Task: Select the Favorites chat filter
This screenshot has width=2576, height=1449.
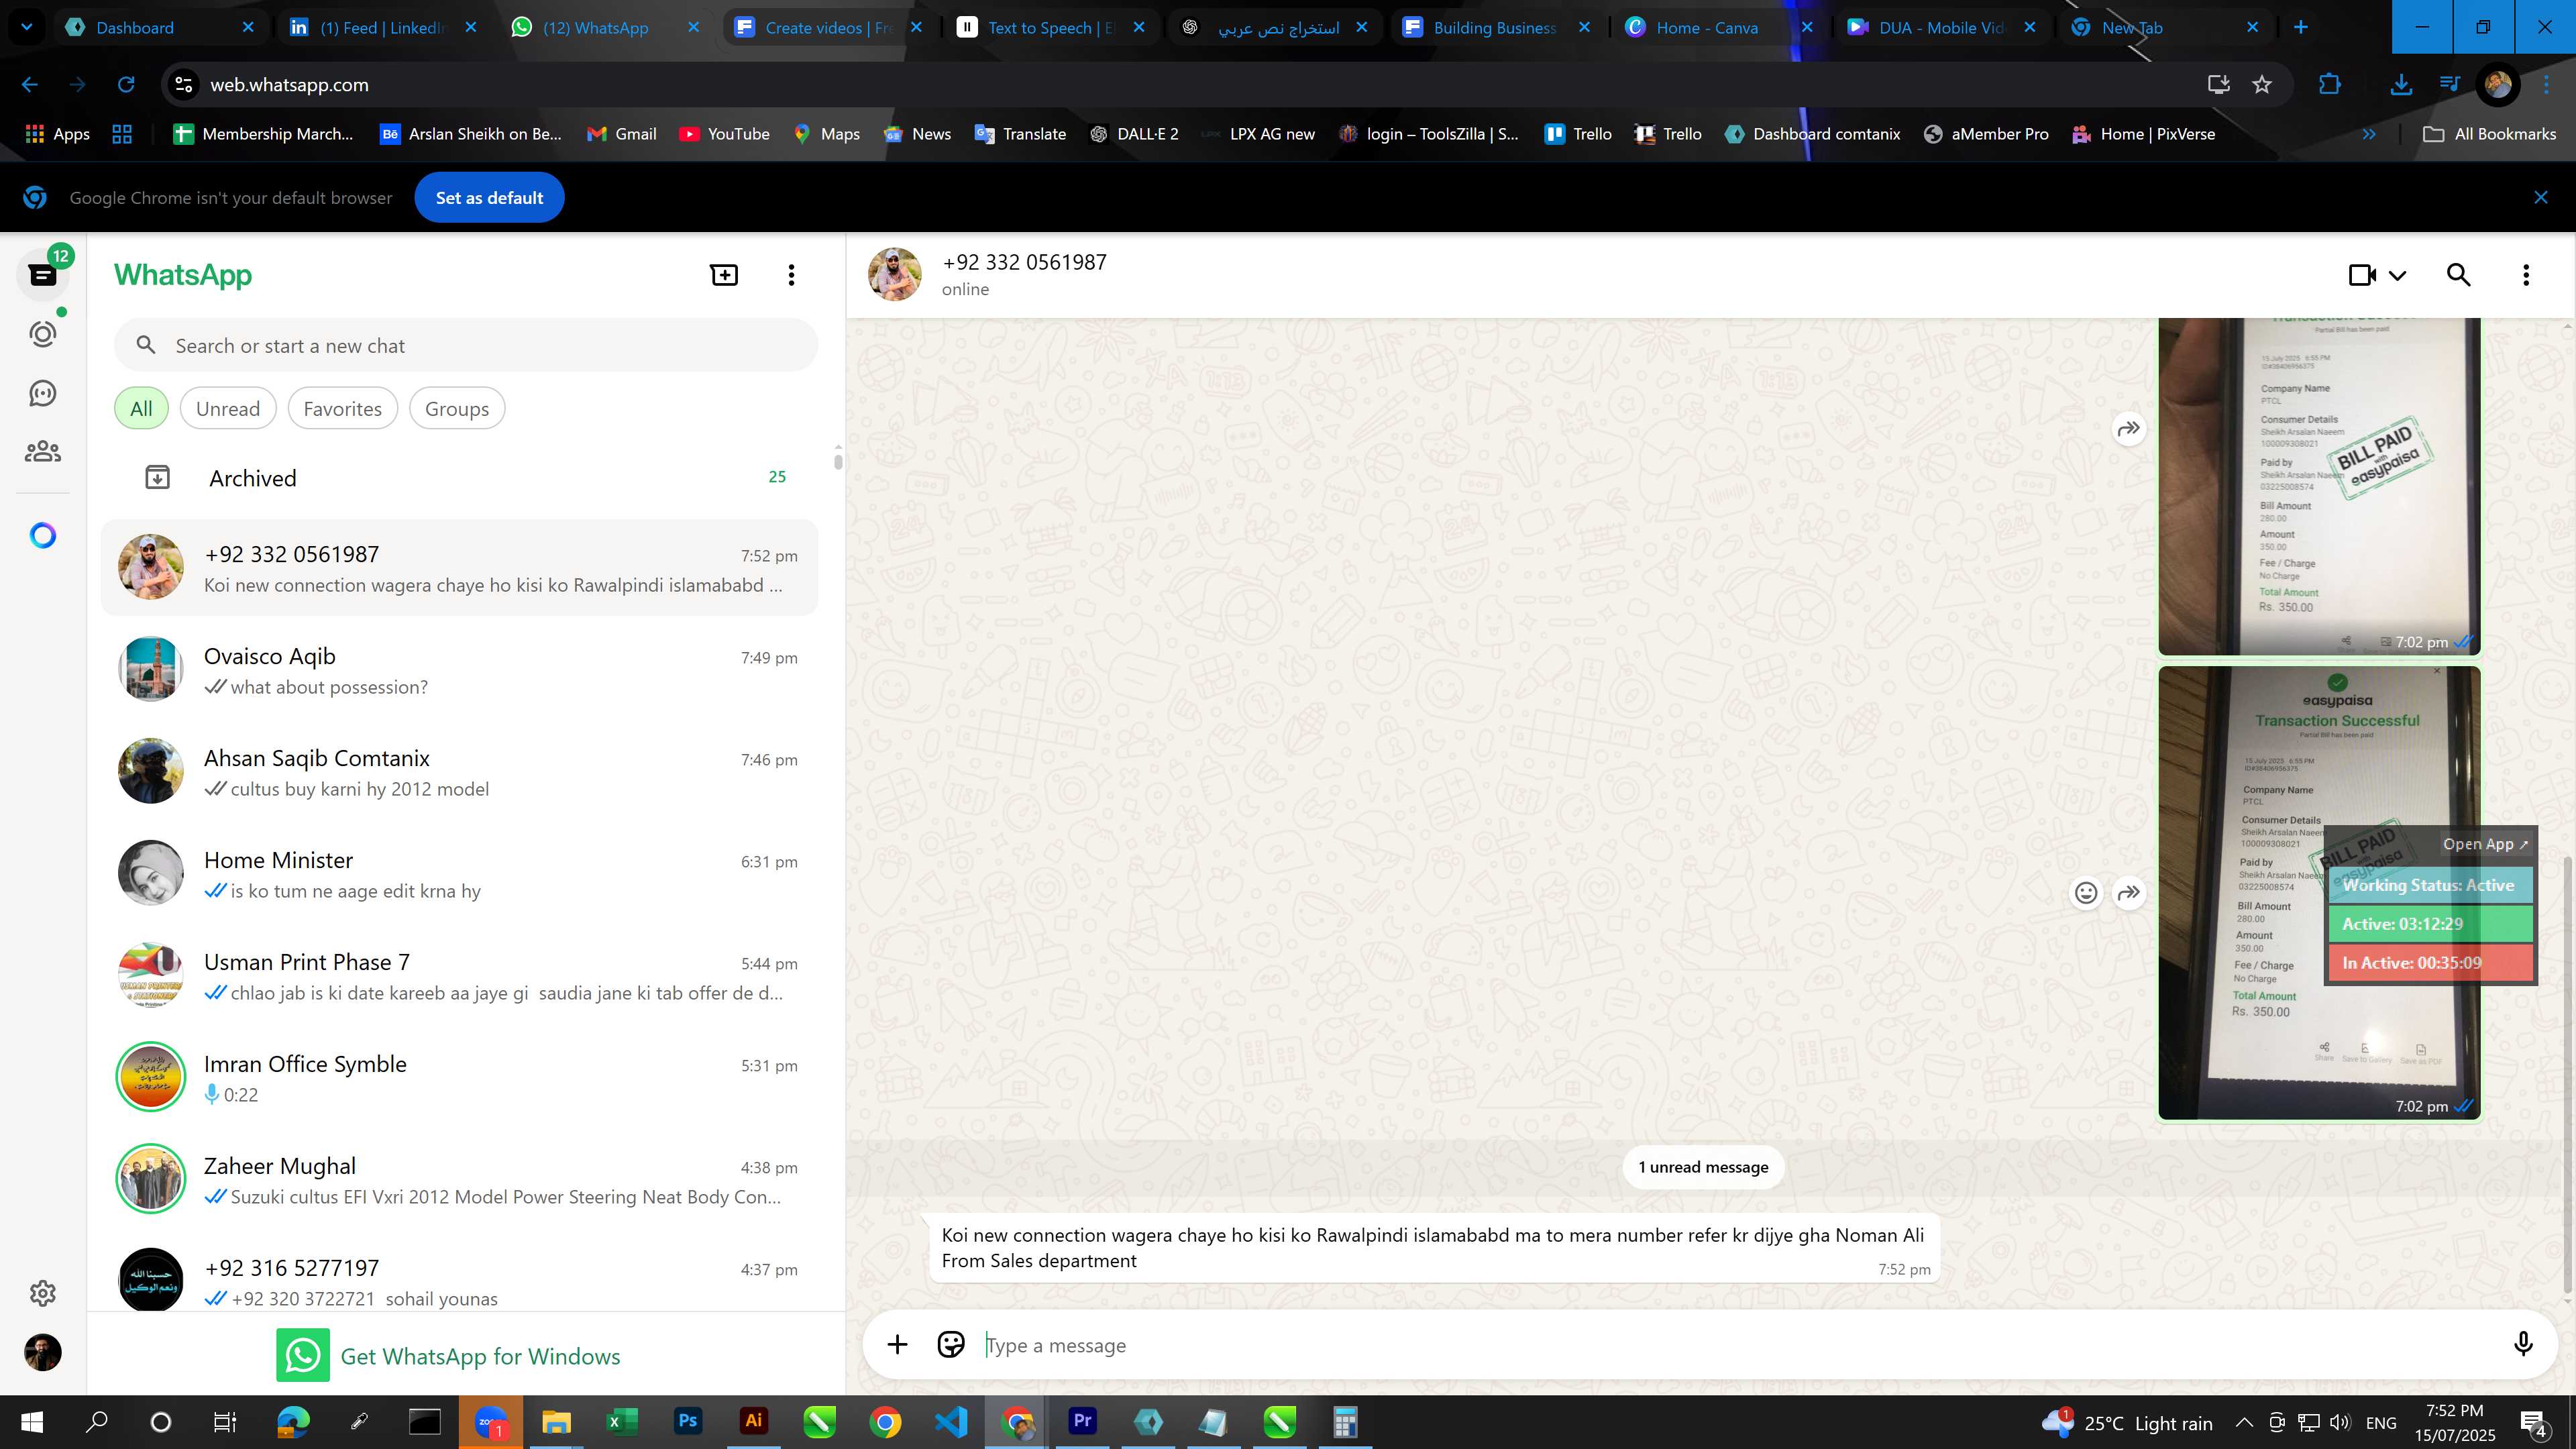Action: coord(342,409)
